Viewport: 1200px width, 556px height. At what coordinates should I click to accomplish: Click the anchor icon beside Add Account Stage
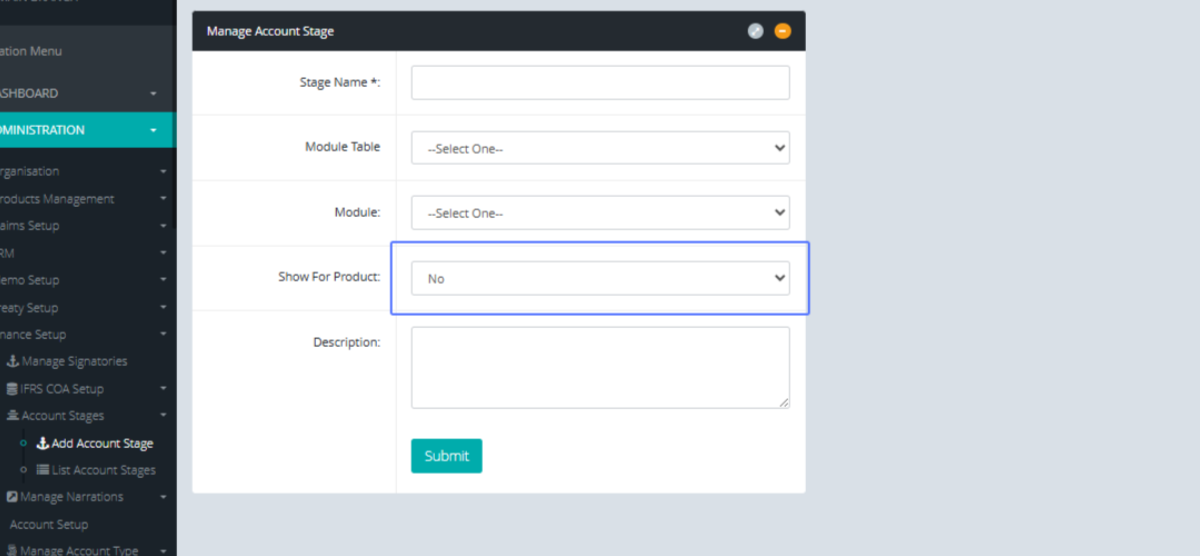click(x=42, y=443)
